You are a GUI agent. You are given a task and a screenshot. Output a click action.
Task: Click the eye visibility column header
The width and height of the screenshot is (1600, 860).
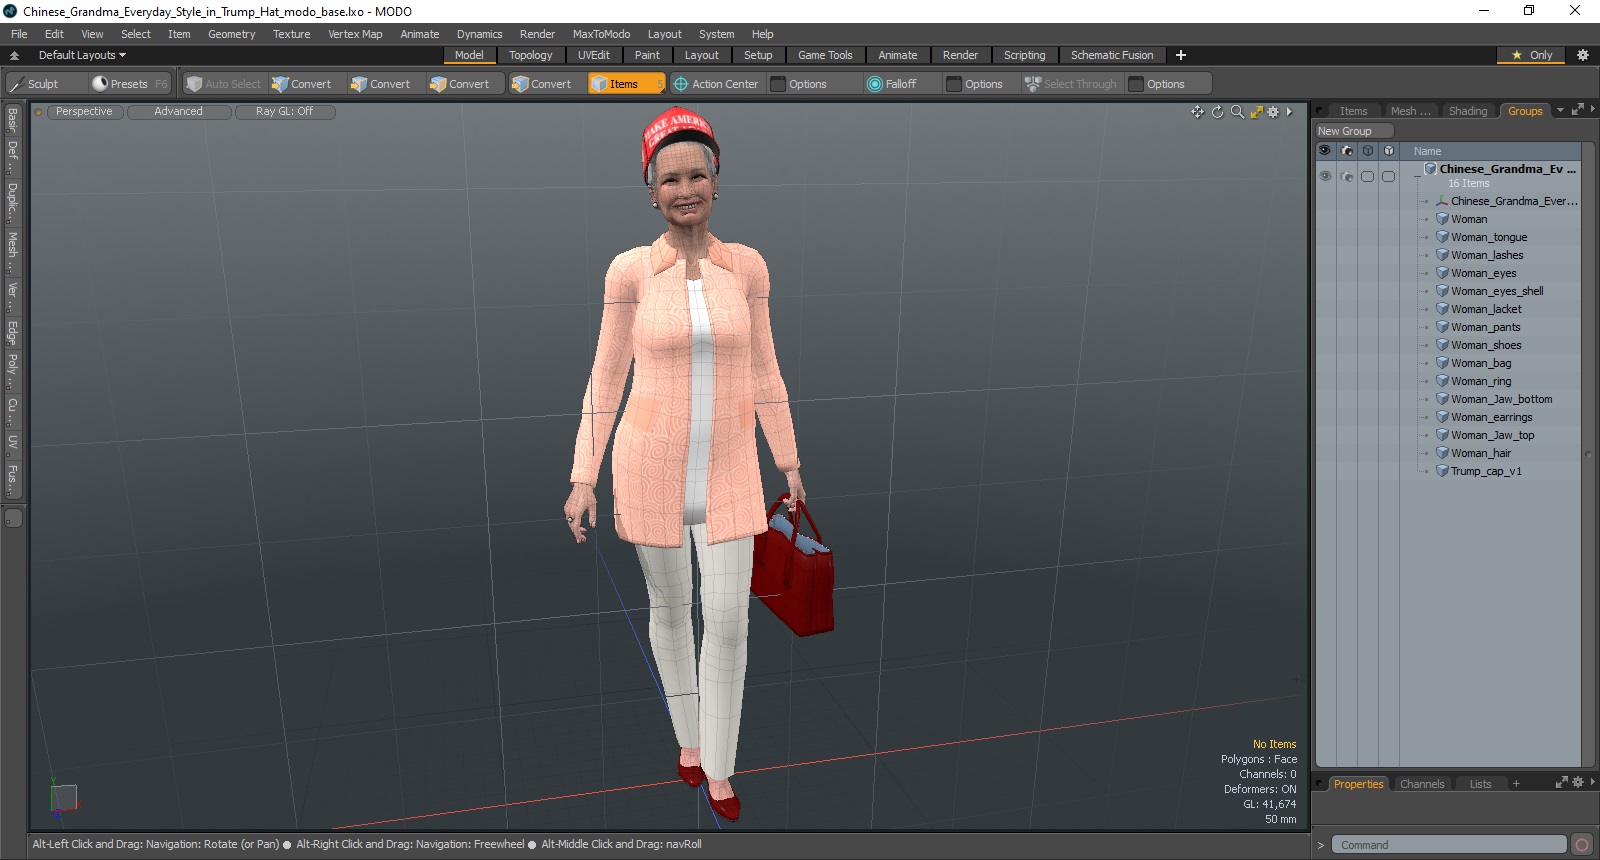[x=1325, y=151]
